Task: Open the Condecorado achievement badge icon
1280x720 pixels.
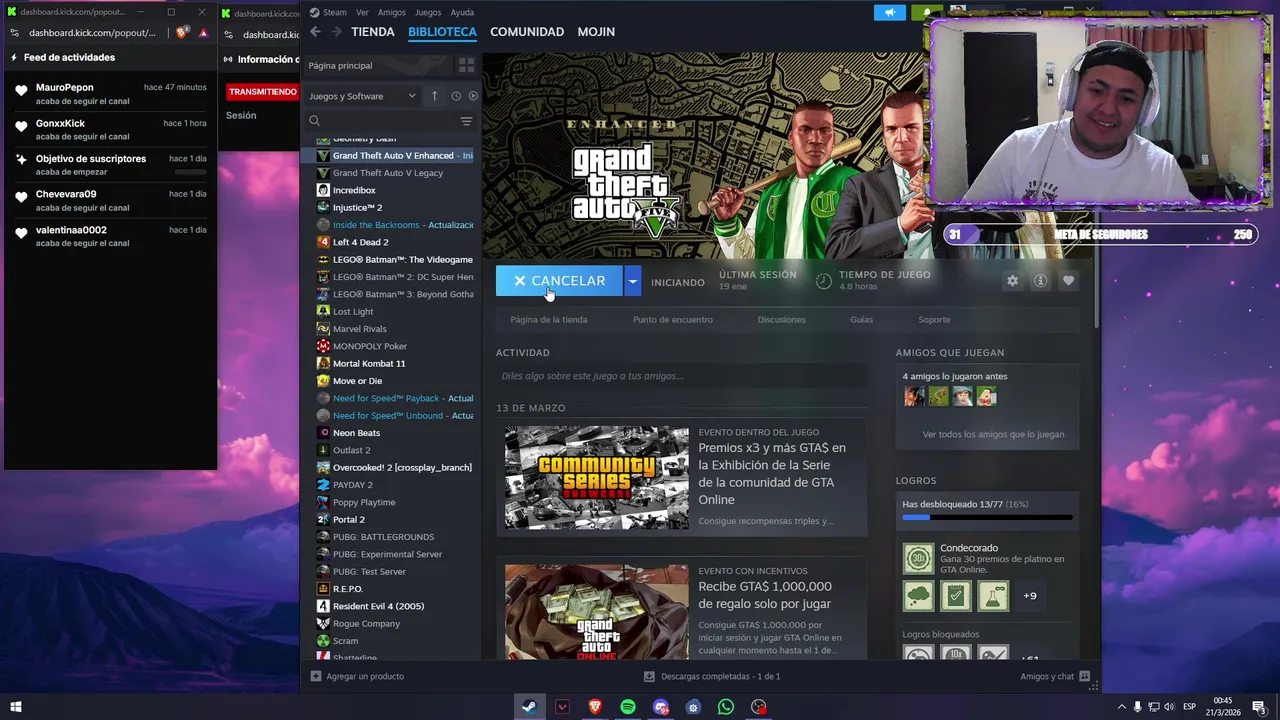Action: tap(918, 558)
